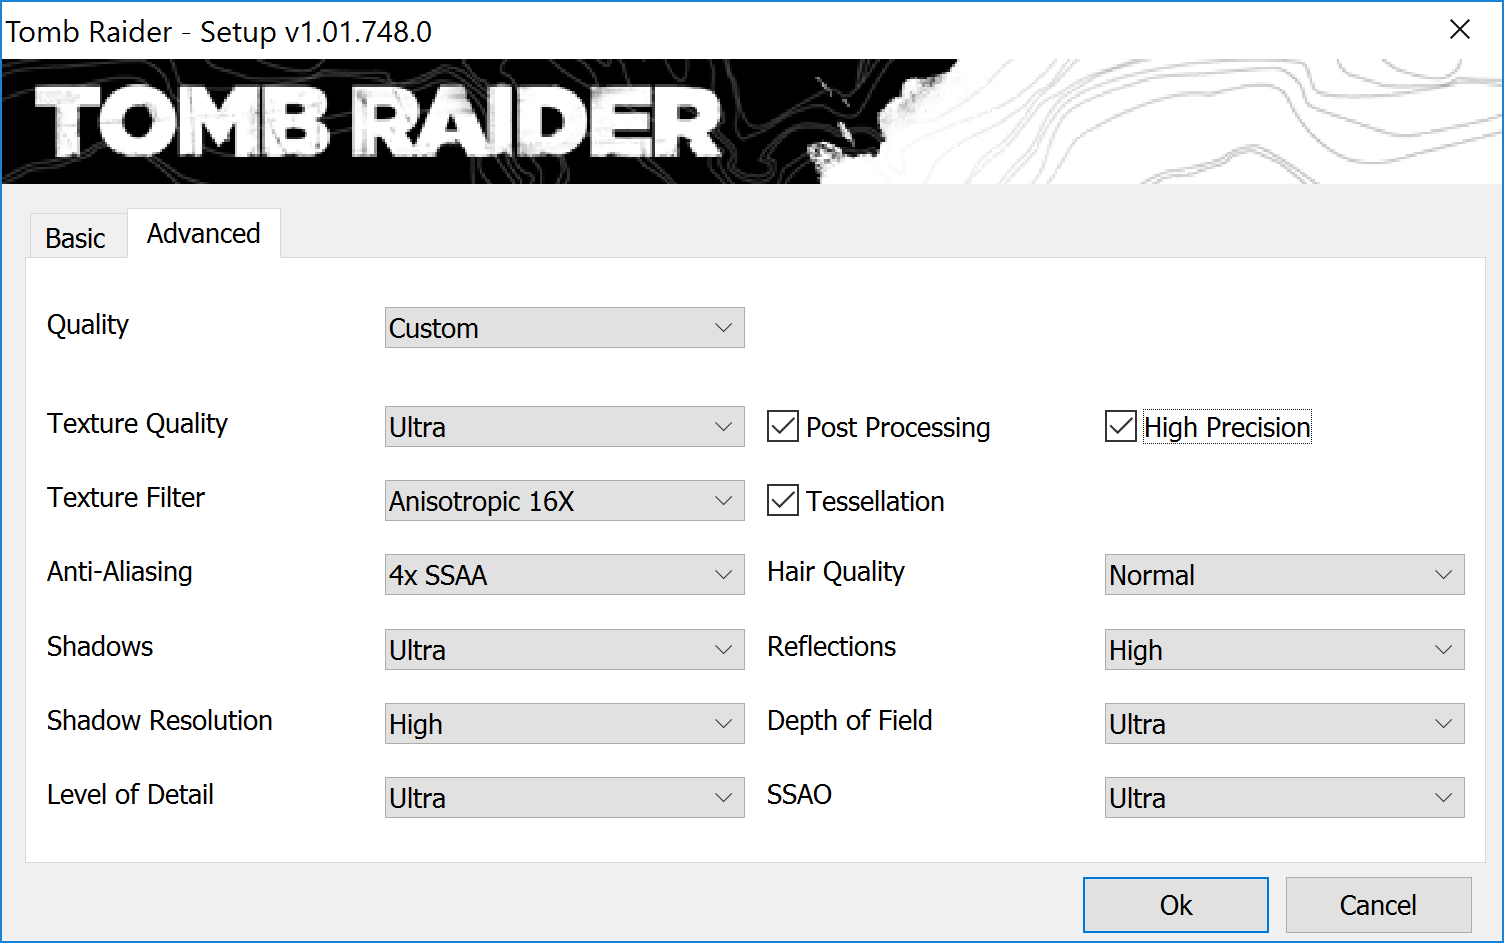Expand the SSAO dropdown
1504x943 pixels.
[x=1284, y=798]
